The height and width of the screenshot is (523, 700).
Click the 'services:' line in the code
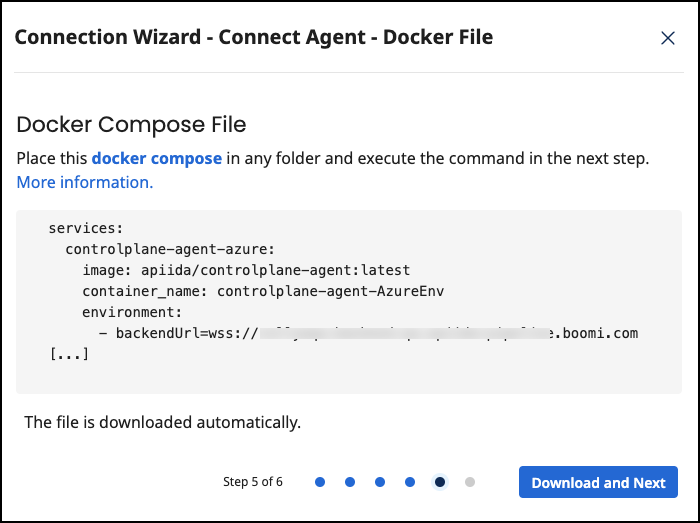point(86,228)
